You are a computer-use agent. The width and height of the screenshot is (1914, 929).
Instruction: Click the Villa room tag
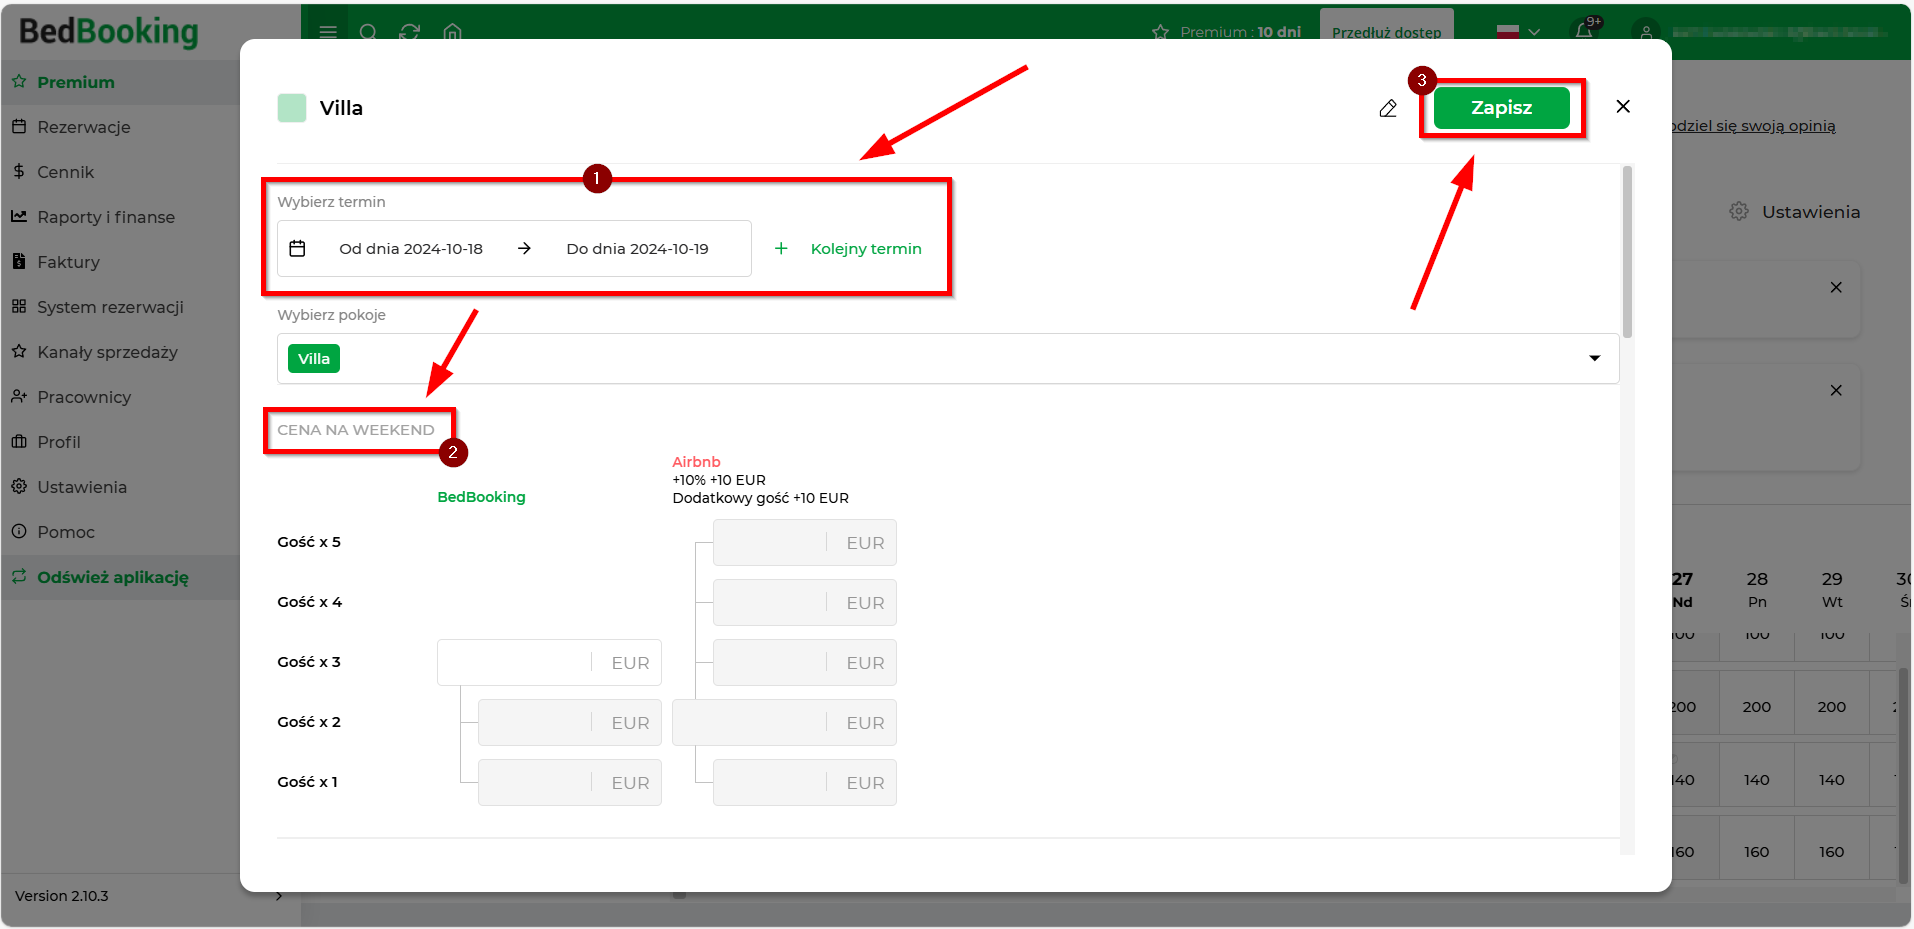[x=314, y=359]
